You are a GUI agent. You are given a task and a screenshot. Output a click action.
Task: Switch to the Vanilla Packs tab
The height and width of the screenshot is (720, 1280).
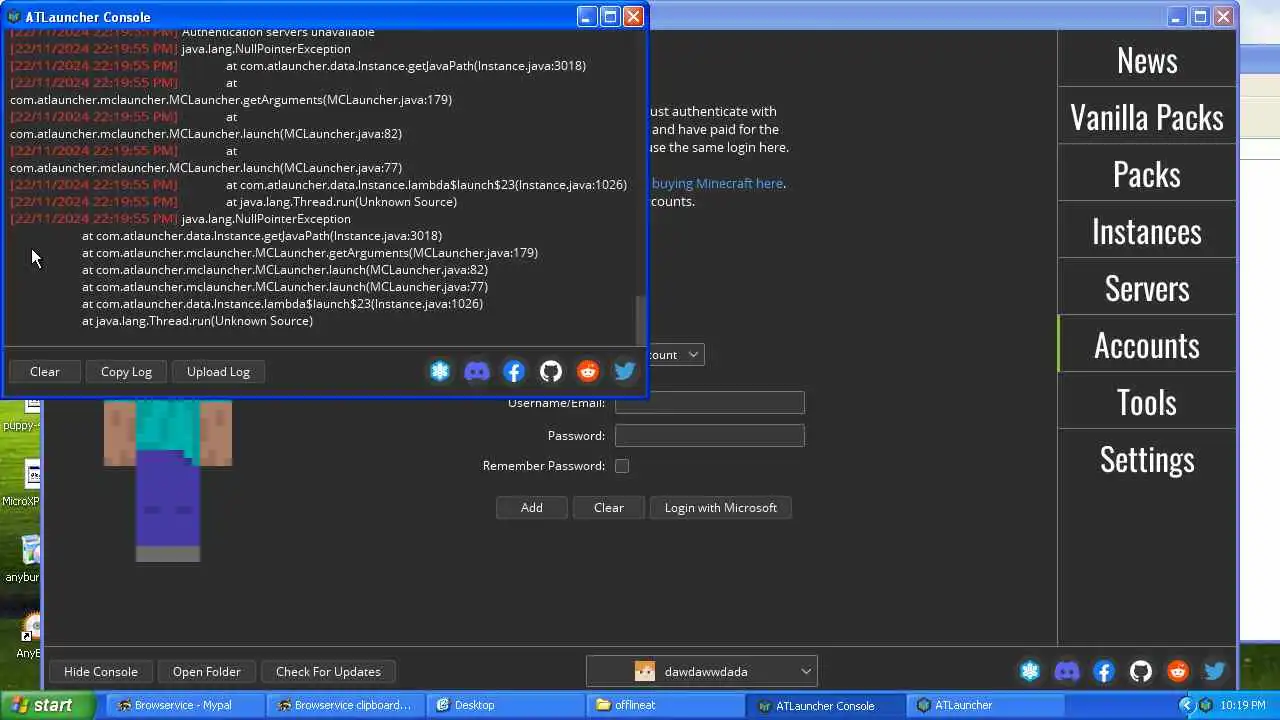[1147, 117]
